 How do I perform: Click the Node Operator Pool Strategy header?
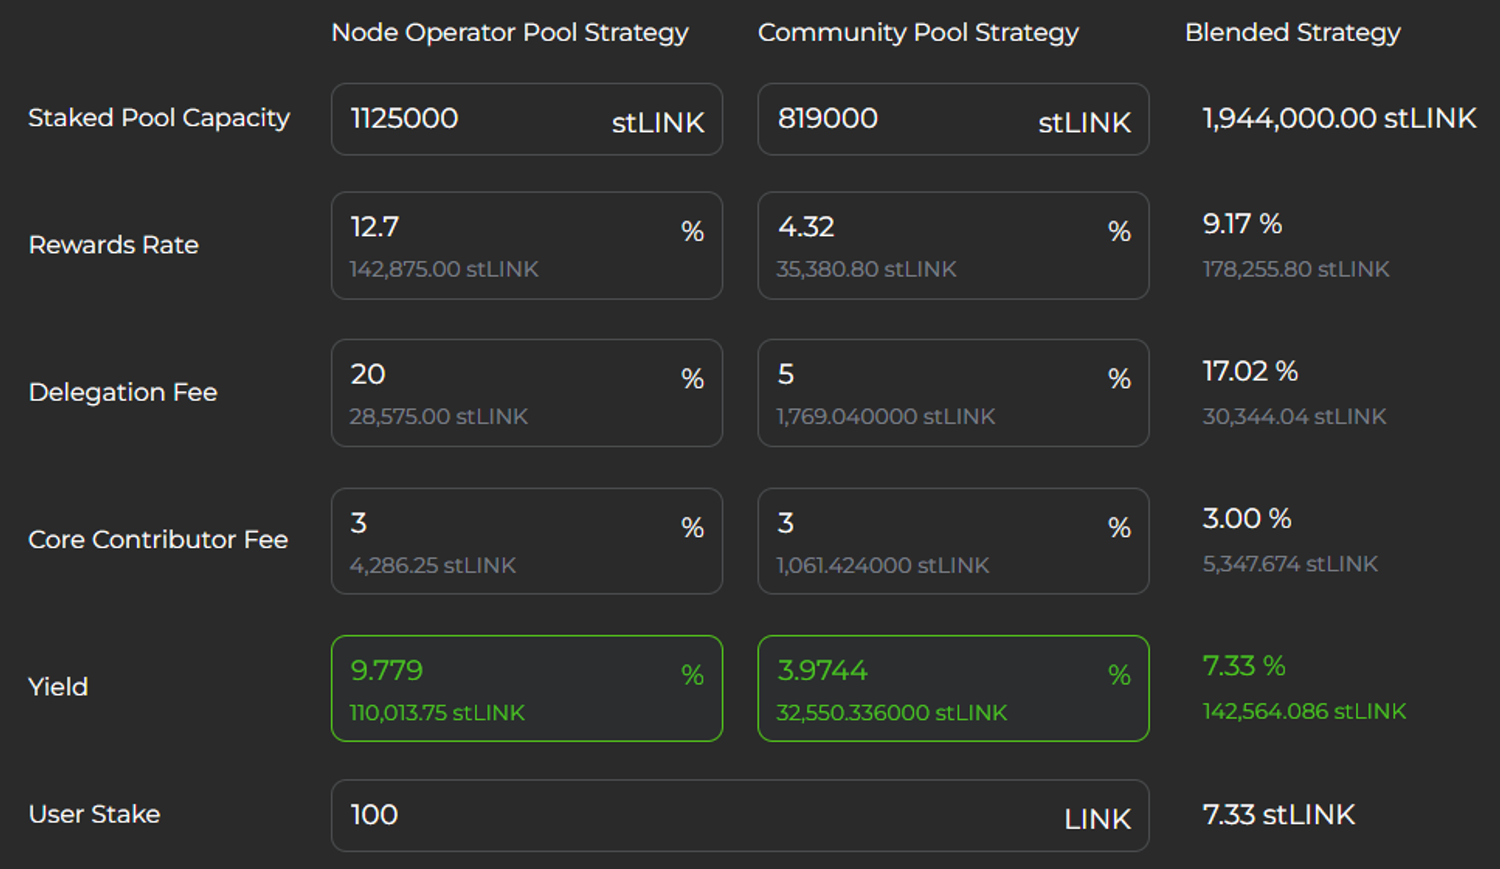click(510, 33)
